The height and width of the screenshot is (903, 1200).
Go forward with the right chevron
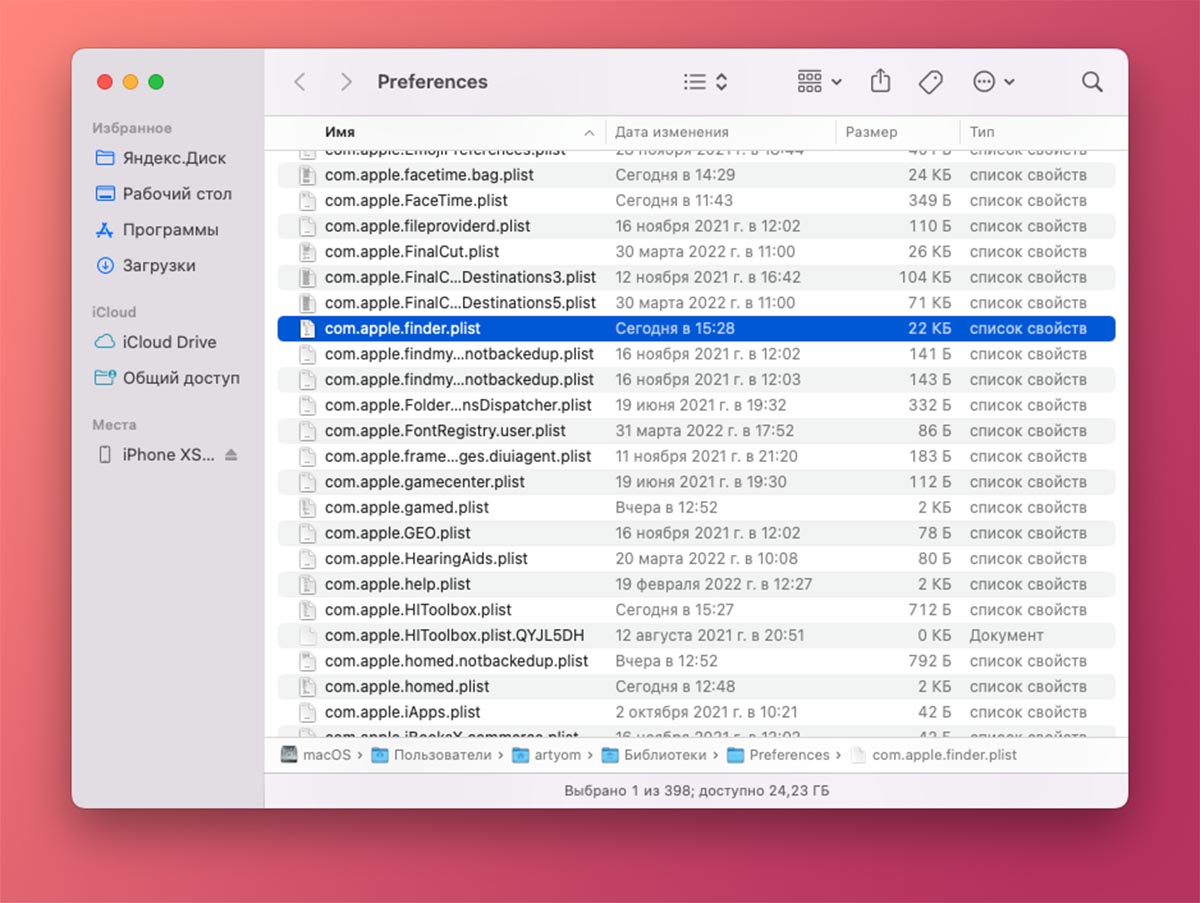tap(346, 82)
